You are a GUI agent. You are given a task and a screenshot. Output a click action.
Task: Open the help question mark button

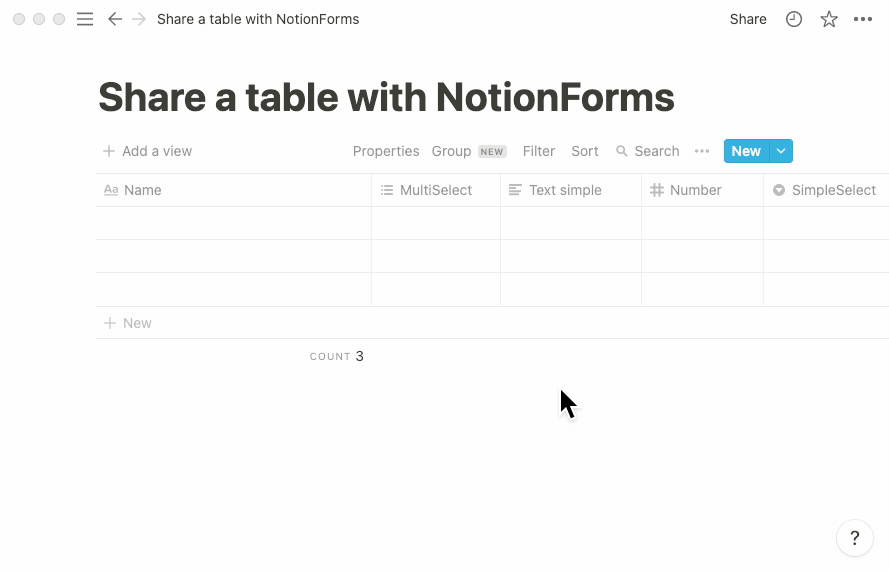click(854, 537)
